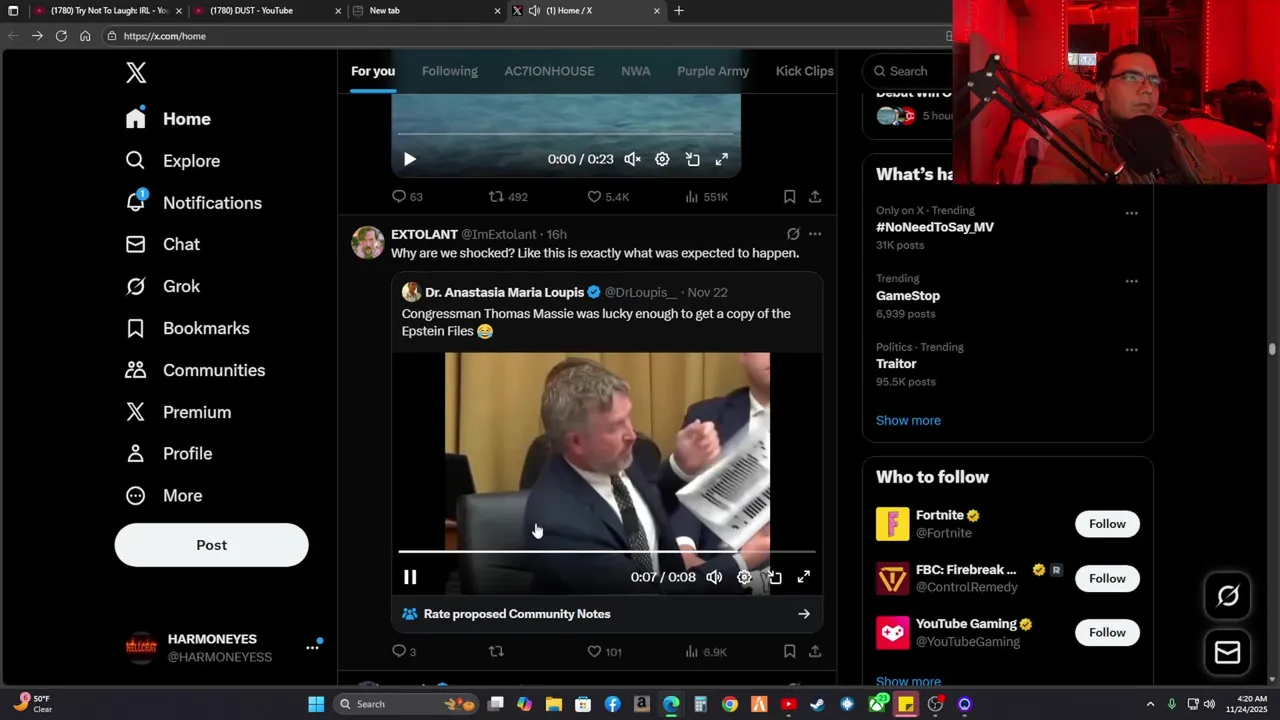Like the post with 5.4K likes
The width and height of the screenshot is (1280, 720).
click(x=608, y=197)
